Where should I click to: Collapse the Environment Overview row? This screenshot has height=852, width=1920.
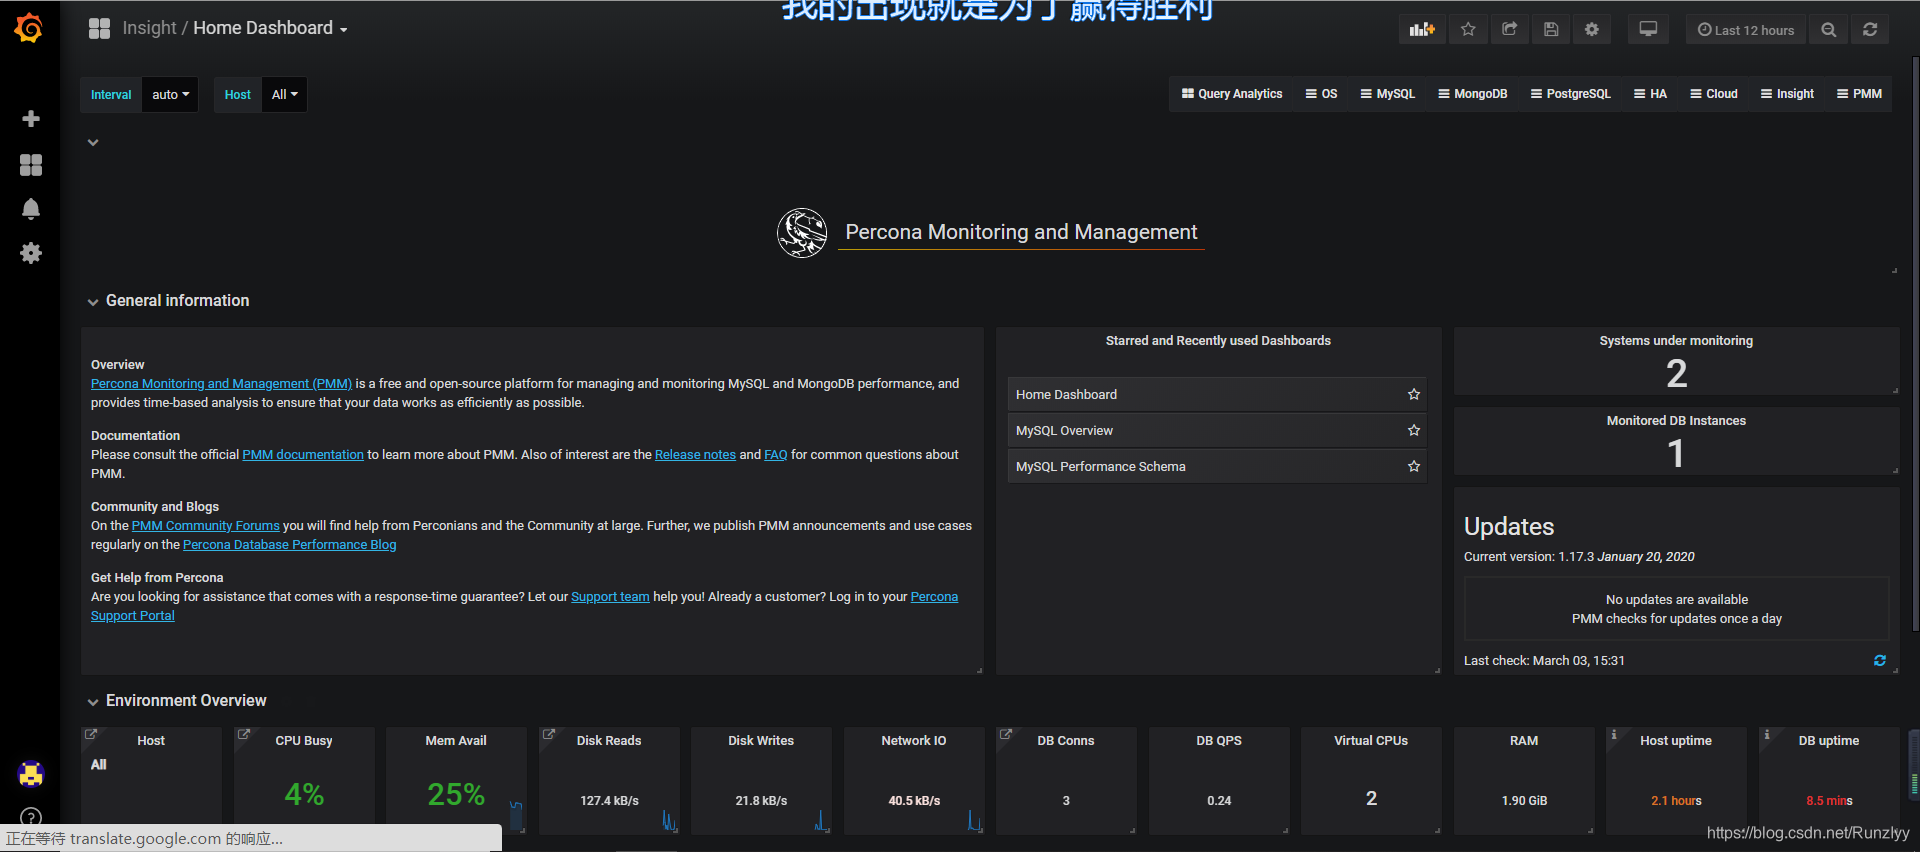pos(177,701)
